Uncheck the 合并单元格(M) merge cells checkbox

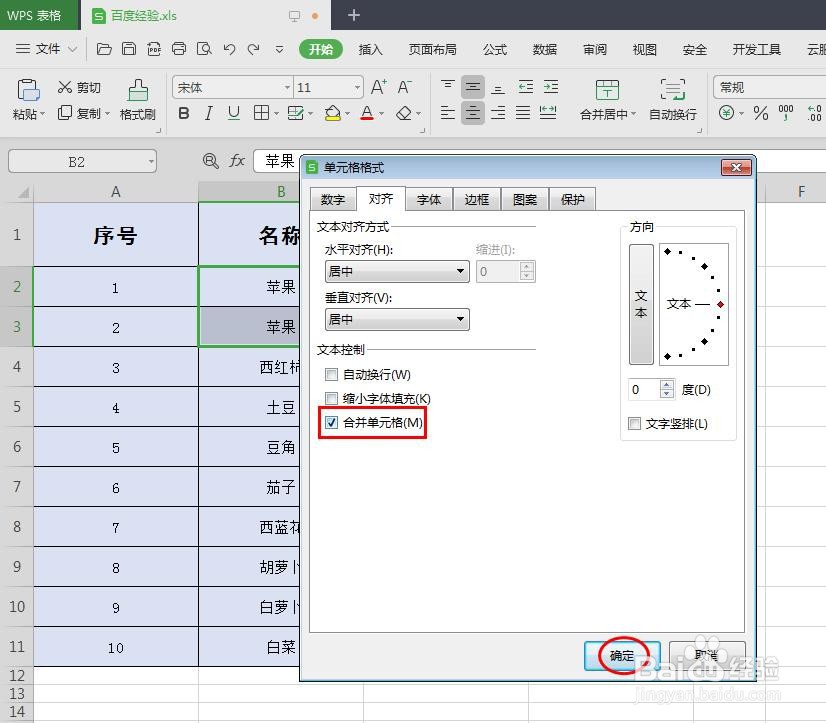[331, 423]
